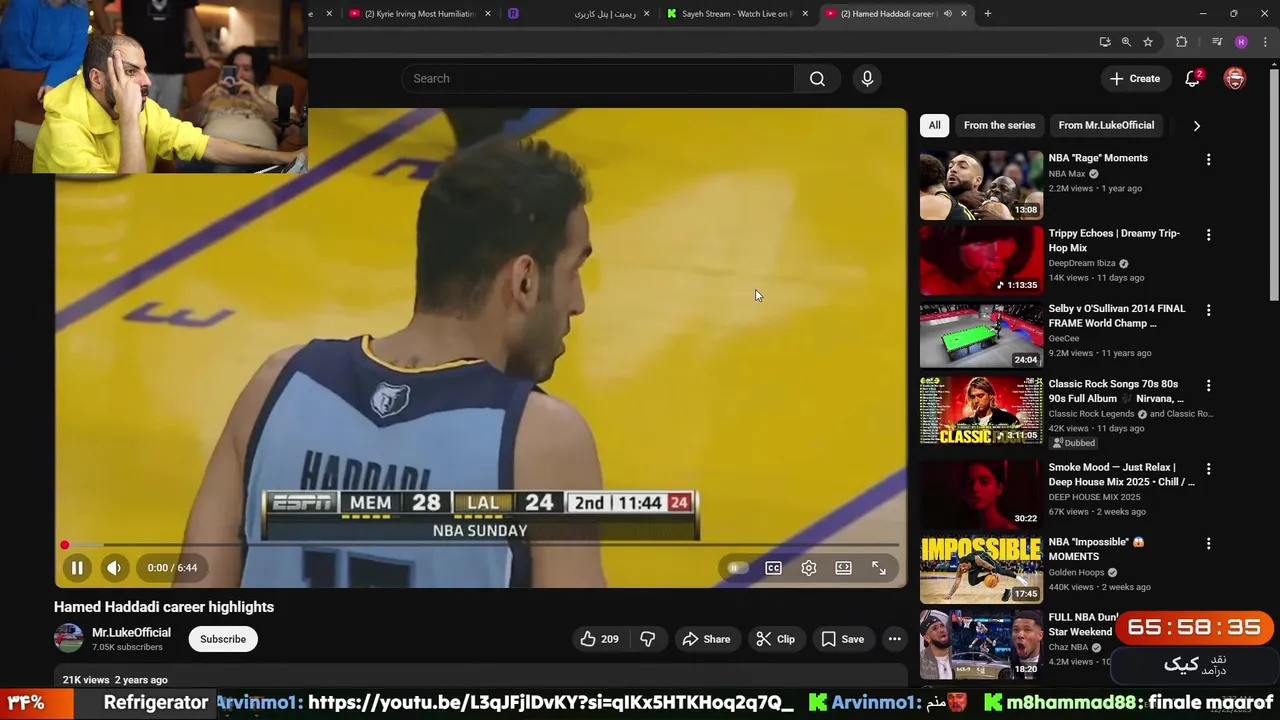Open the NBA Max channel link

(1067, 174)
